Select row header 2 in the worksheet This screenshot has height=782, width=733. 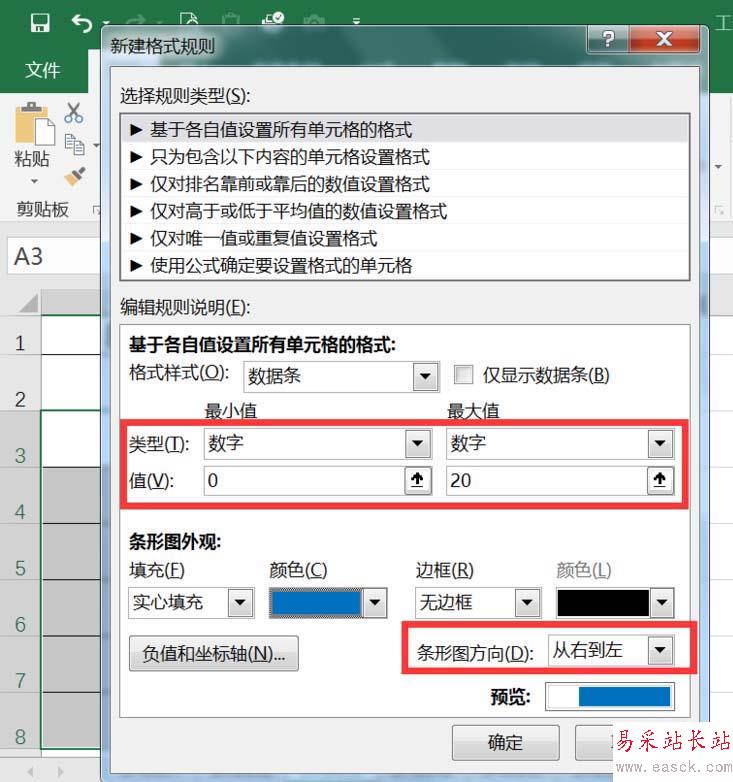pyautogui.click(x=20, y=383)
